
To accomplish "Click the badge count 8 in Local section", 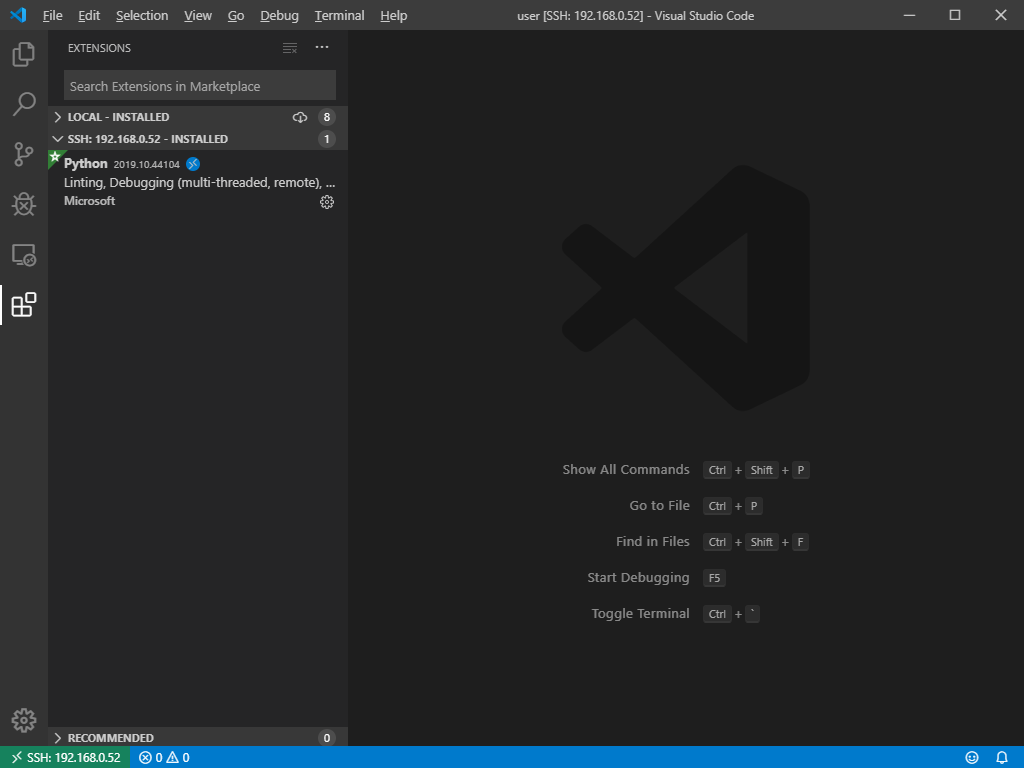I will pyautogui.click(x=327, y=118).
